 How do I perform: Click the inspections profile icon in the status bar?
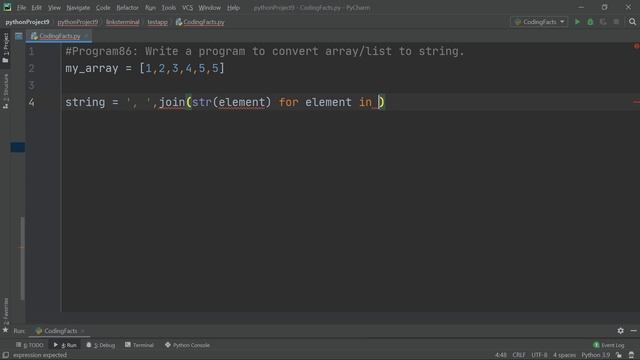[x=631, y=355]
